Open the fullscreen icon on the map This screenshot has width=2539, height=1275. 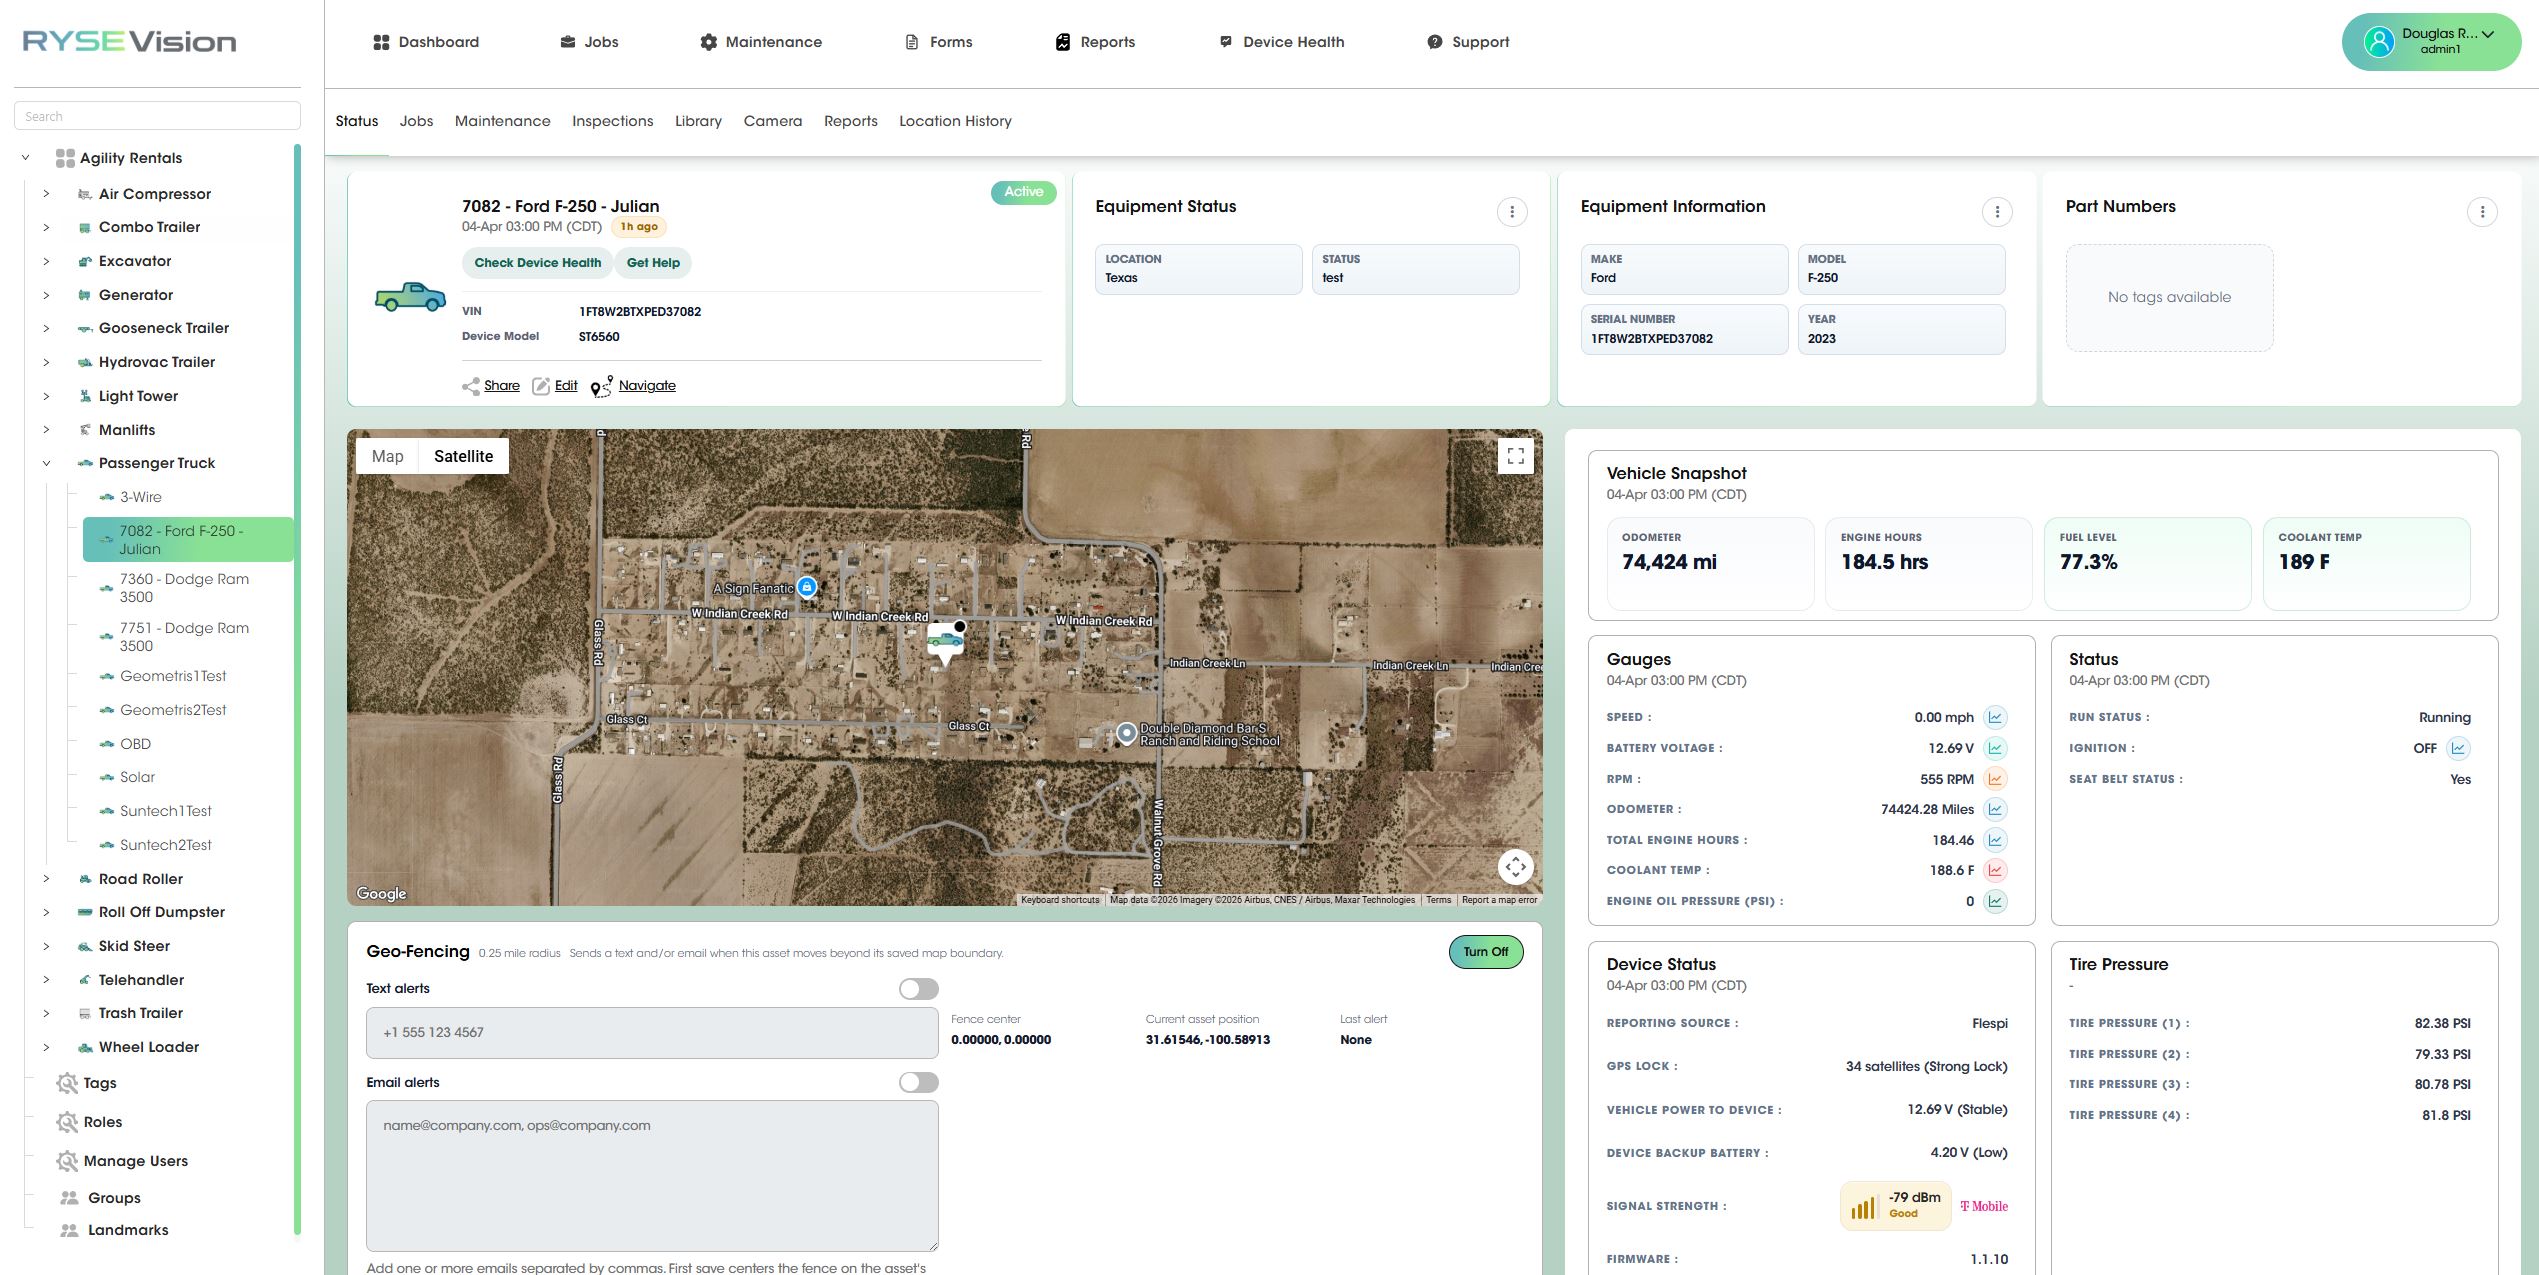[1516, 456]
